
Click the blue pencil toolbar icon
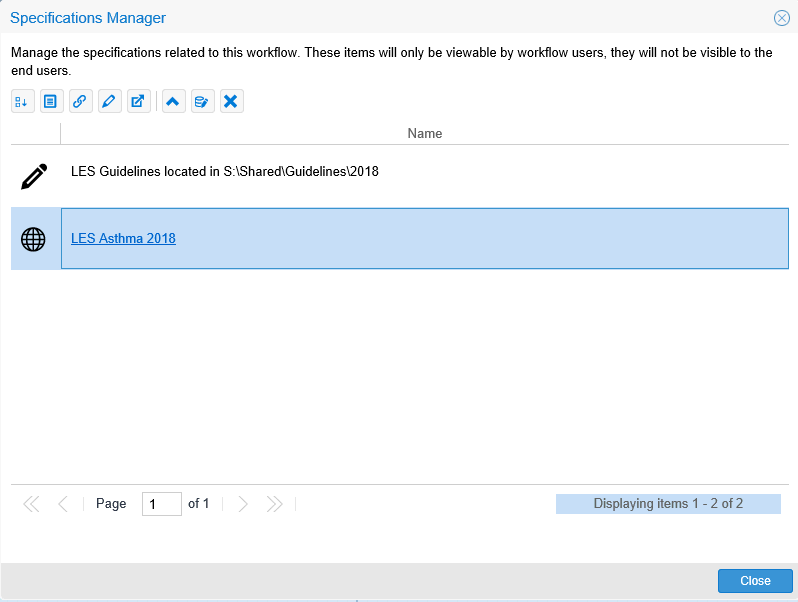pos(109,101)
